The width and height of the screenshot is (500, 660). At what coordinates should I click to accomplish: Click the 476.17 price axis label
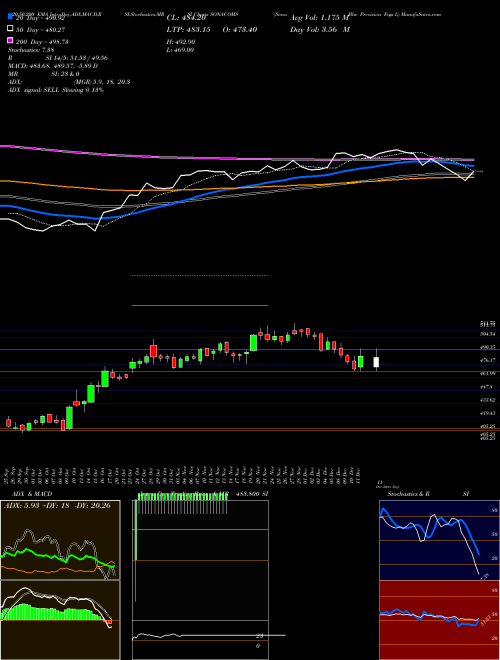click(487, 360)
